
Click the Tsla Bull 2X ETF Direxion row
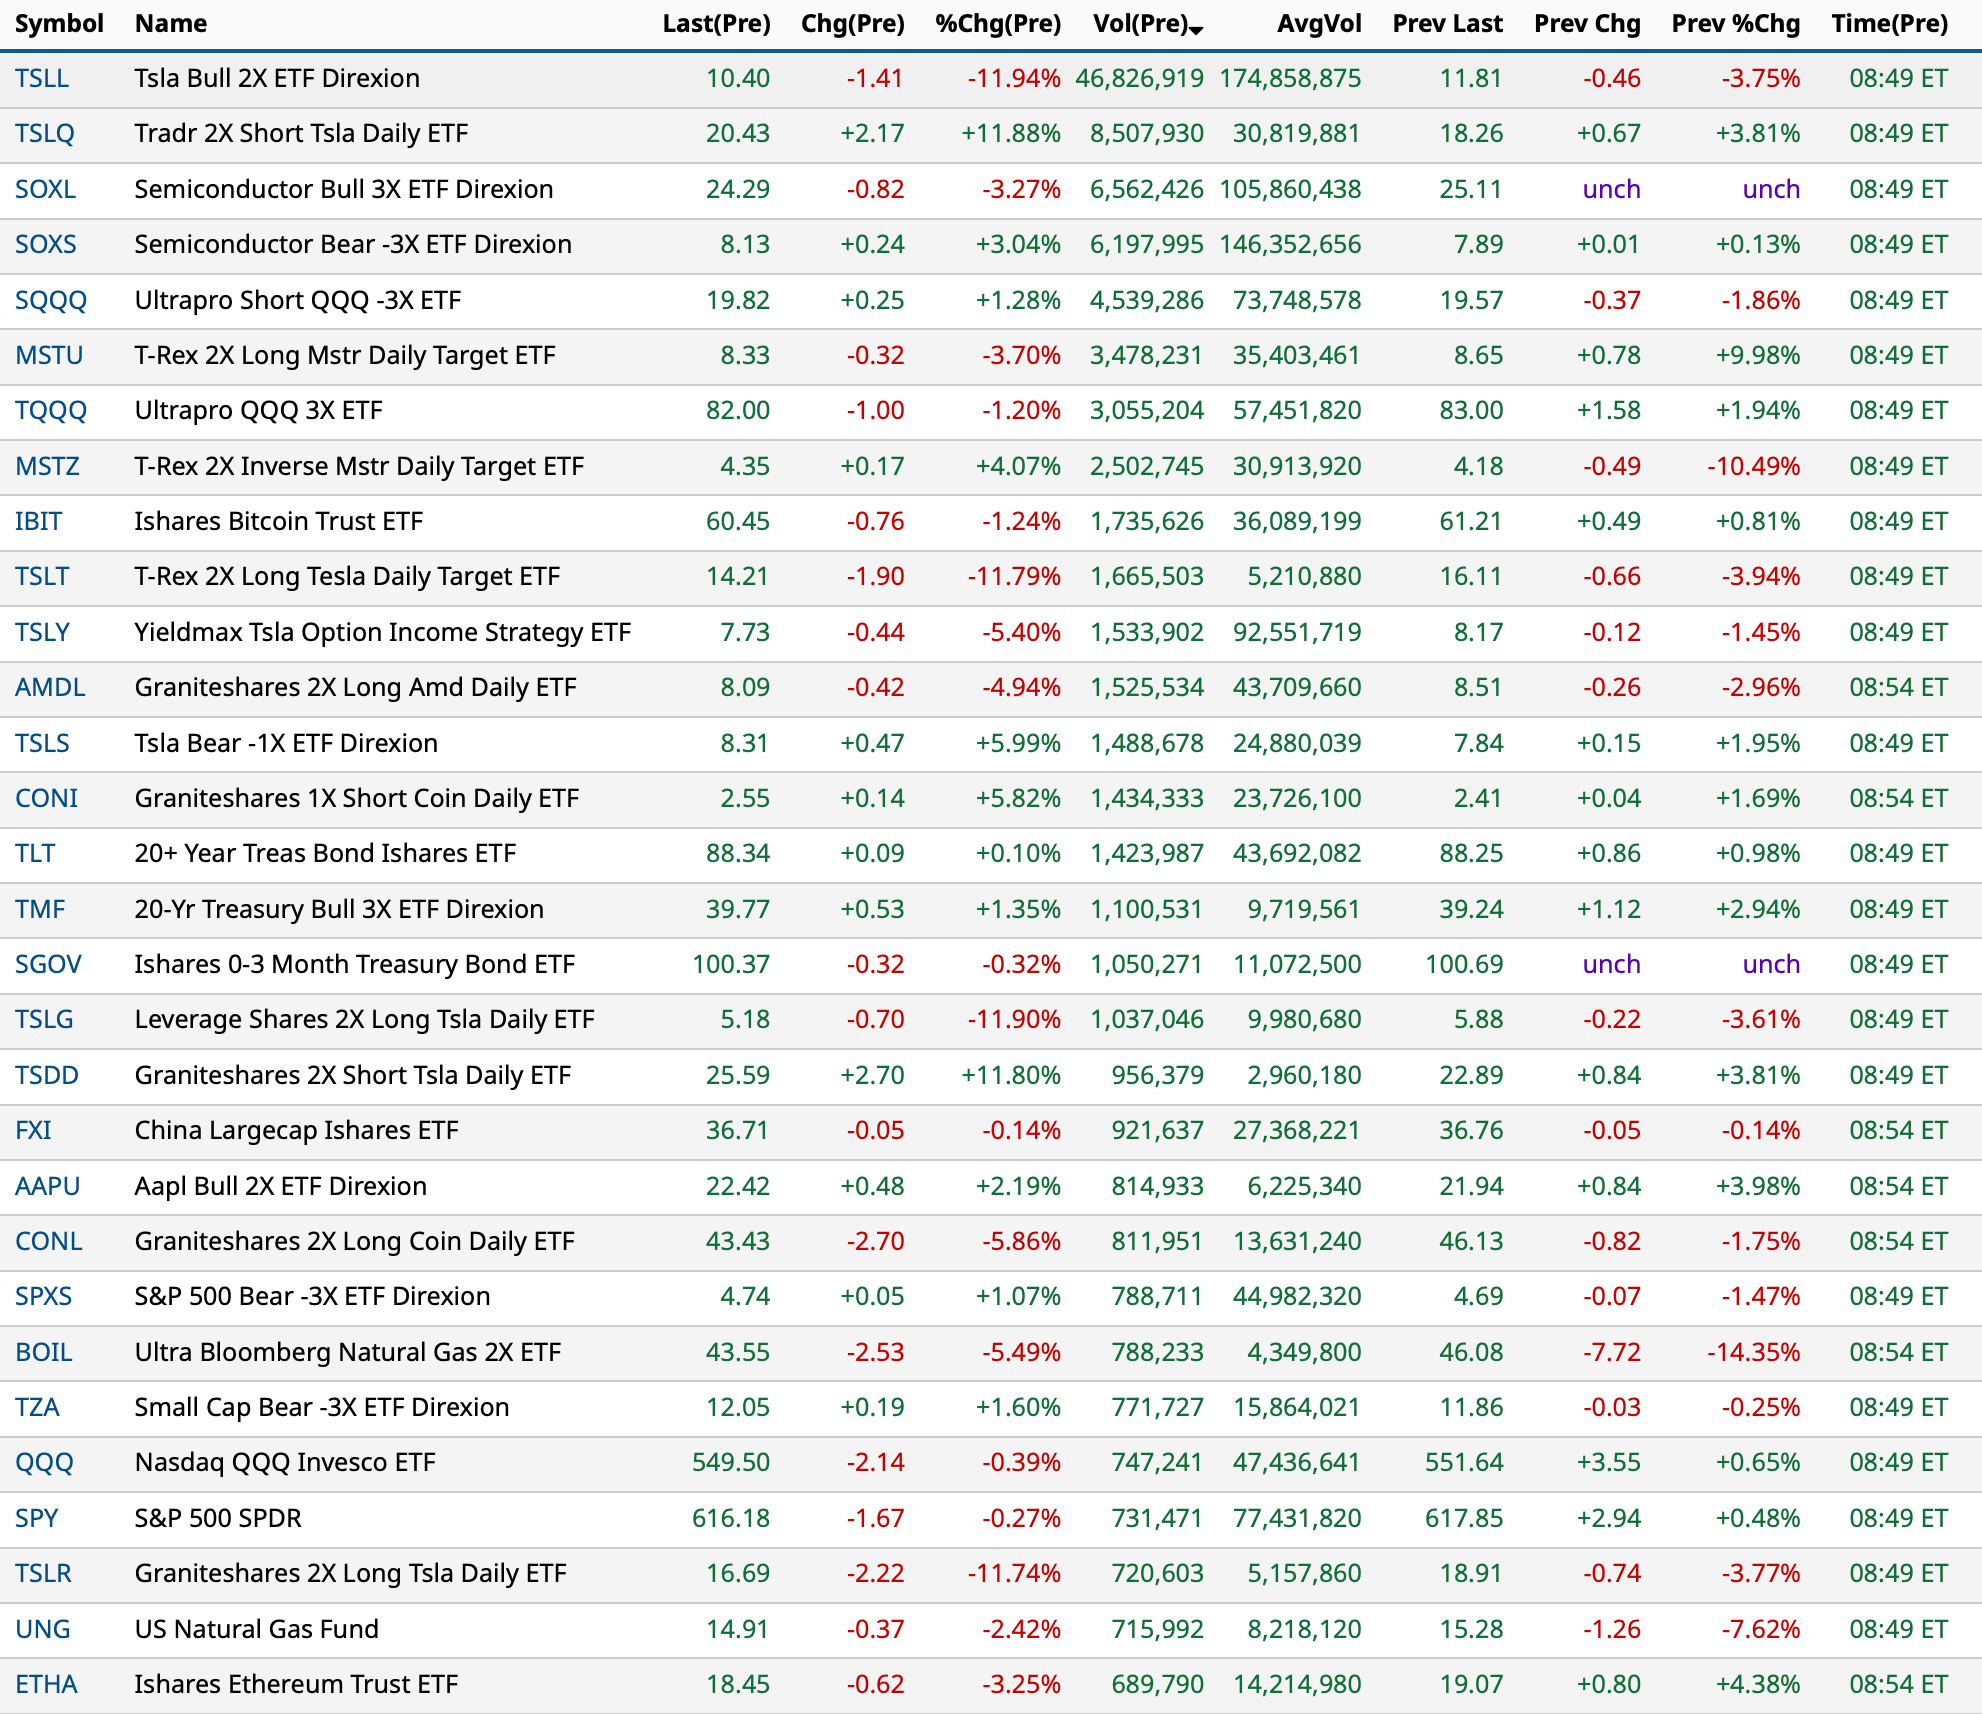[x=277, y=78]
